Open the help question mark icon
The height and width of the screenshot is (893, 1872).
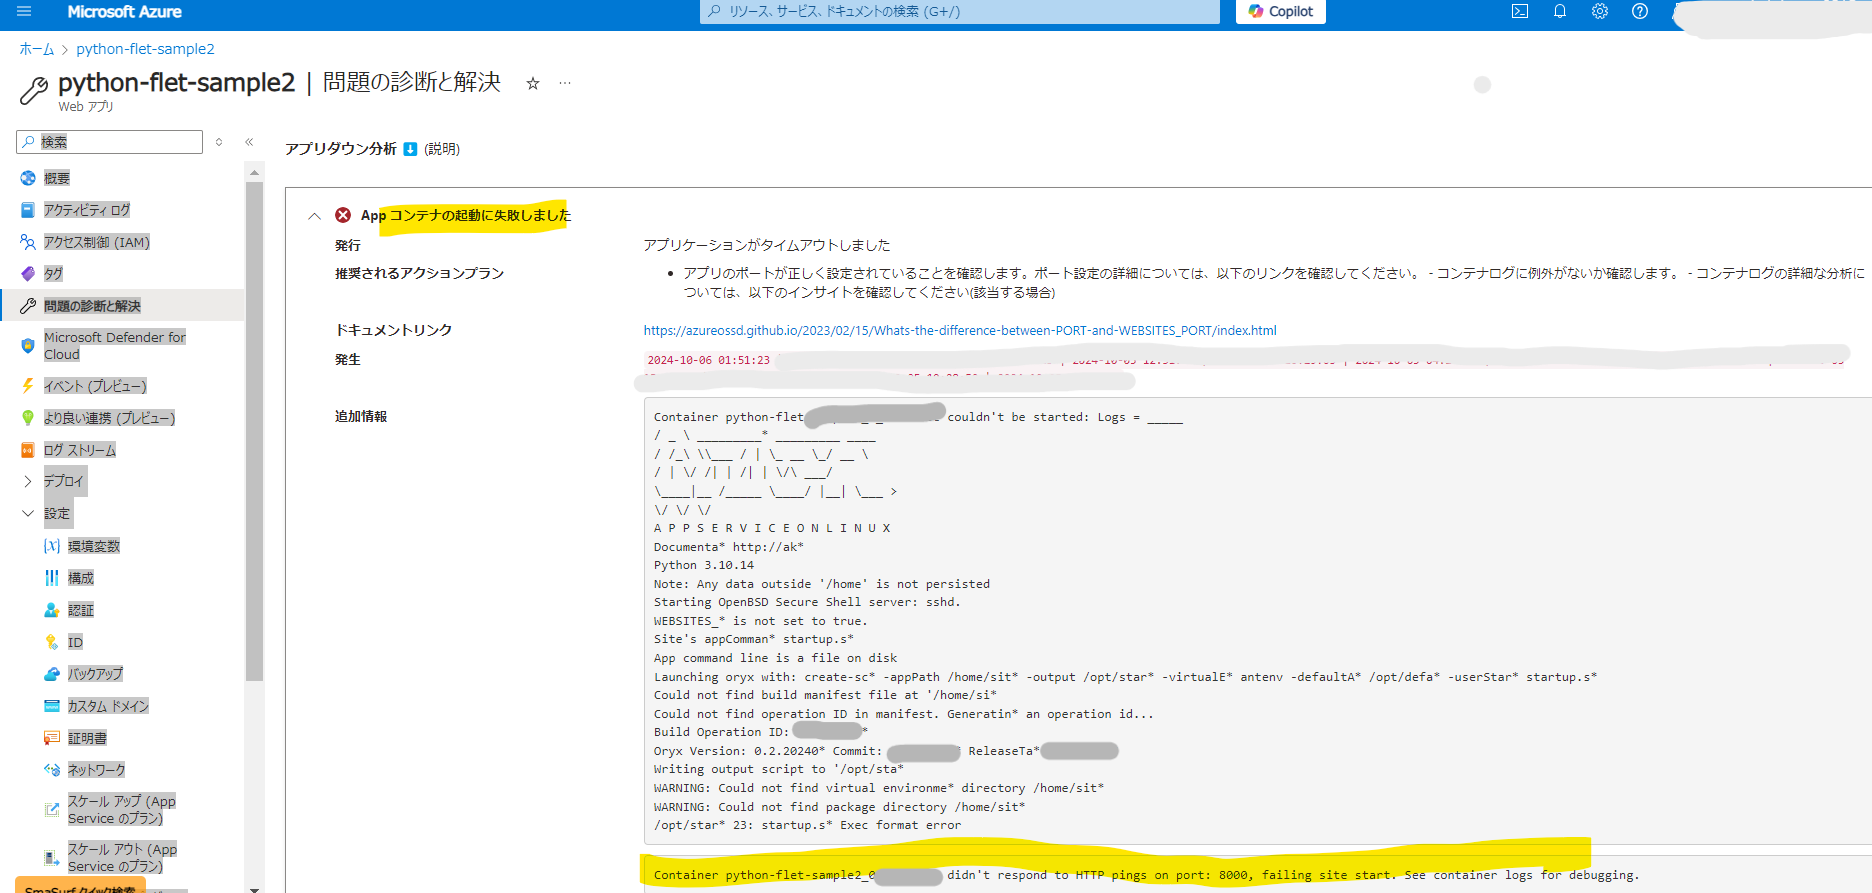(x=1640, y=11)
